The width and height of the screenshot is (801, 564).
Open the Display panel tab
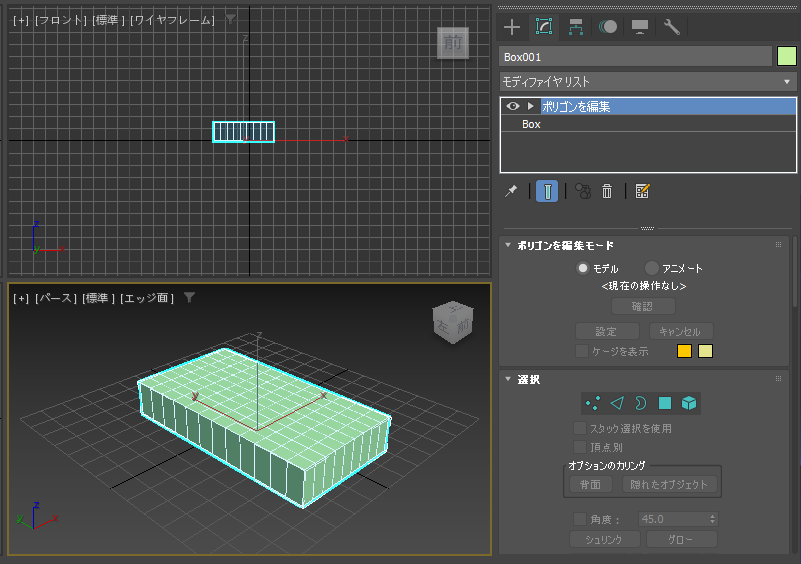pyautogui.click(x=640, y=27)
